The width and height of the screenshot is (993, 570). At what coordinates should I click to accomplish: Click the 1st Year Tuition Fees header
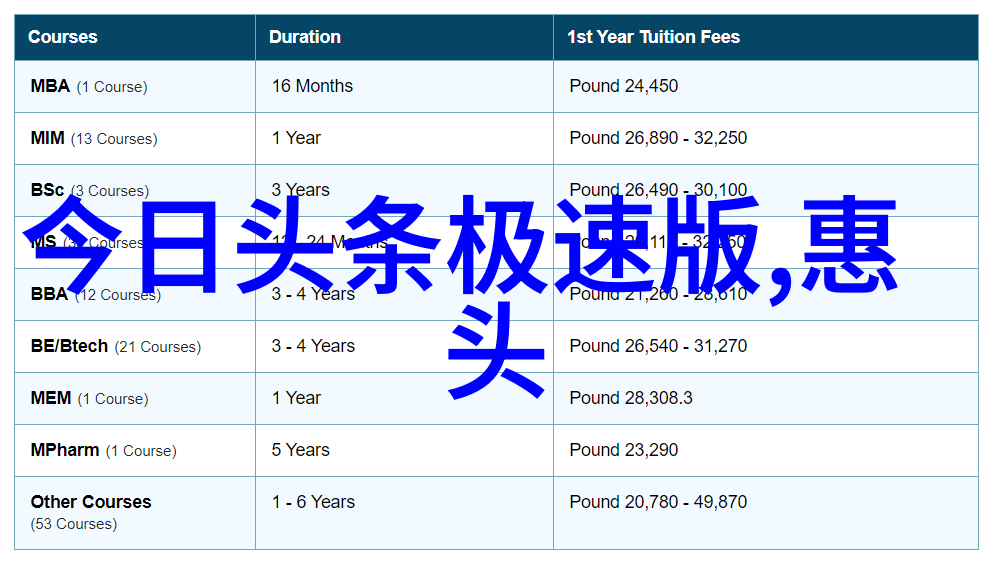pyautogui.click(x=653, y=37)
